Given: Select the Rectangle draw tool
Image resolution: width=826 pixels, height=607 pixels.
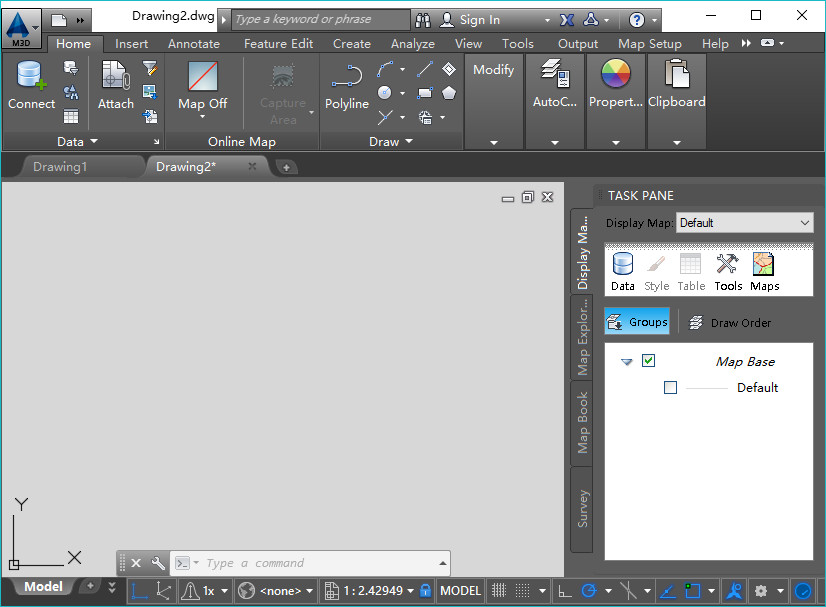Looking at the screenshot, I should pyautogui.click(x=425, y=93).
